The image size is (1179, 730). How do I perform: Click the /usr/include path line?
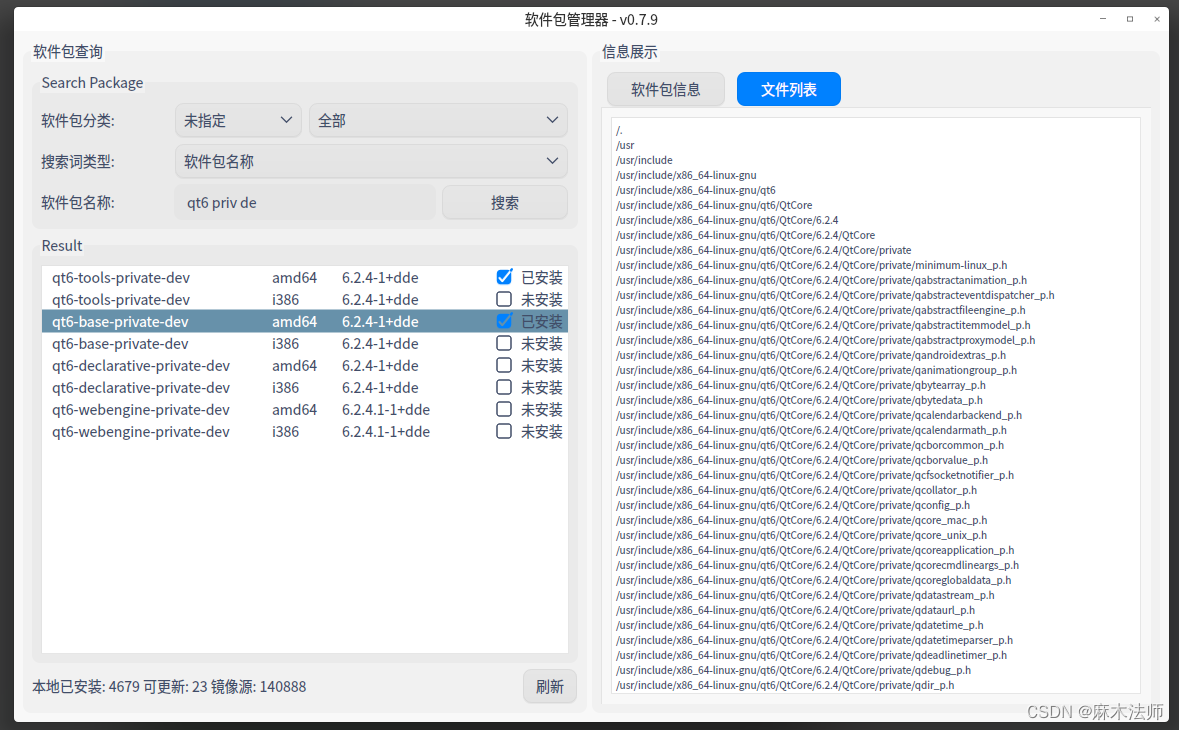644,160
